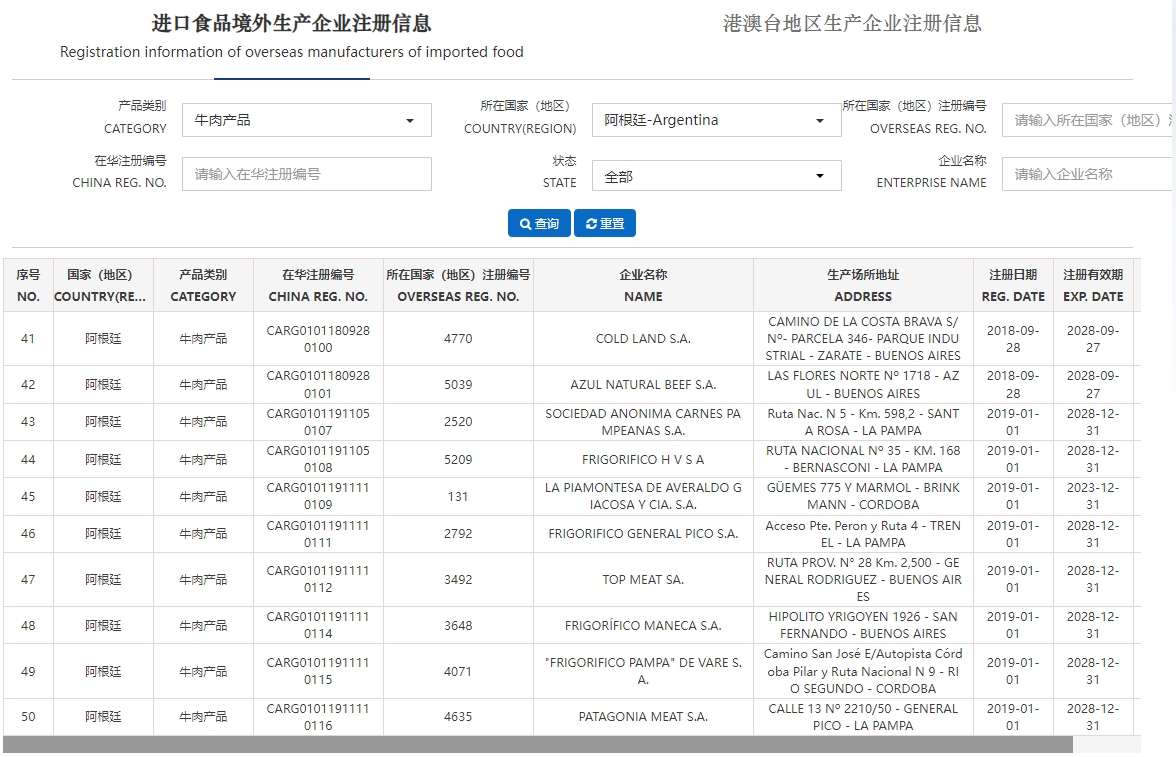Click the OVERSEAS REG. NO. input field
Screen dimensions: 1176x757
tap(1086, 119)
